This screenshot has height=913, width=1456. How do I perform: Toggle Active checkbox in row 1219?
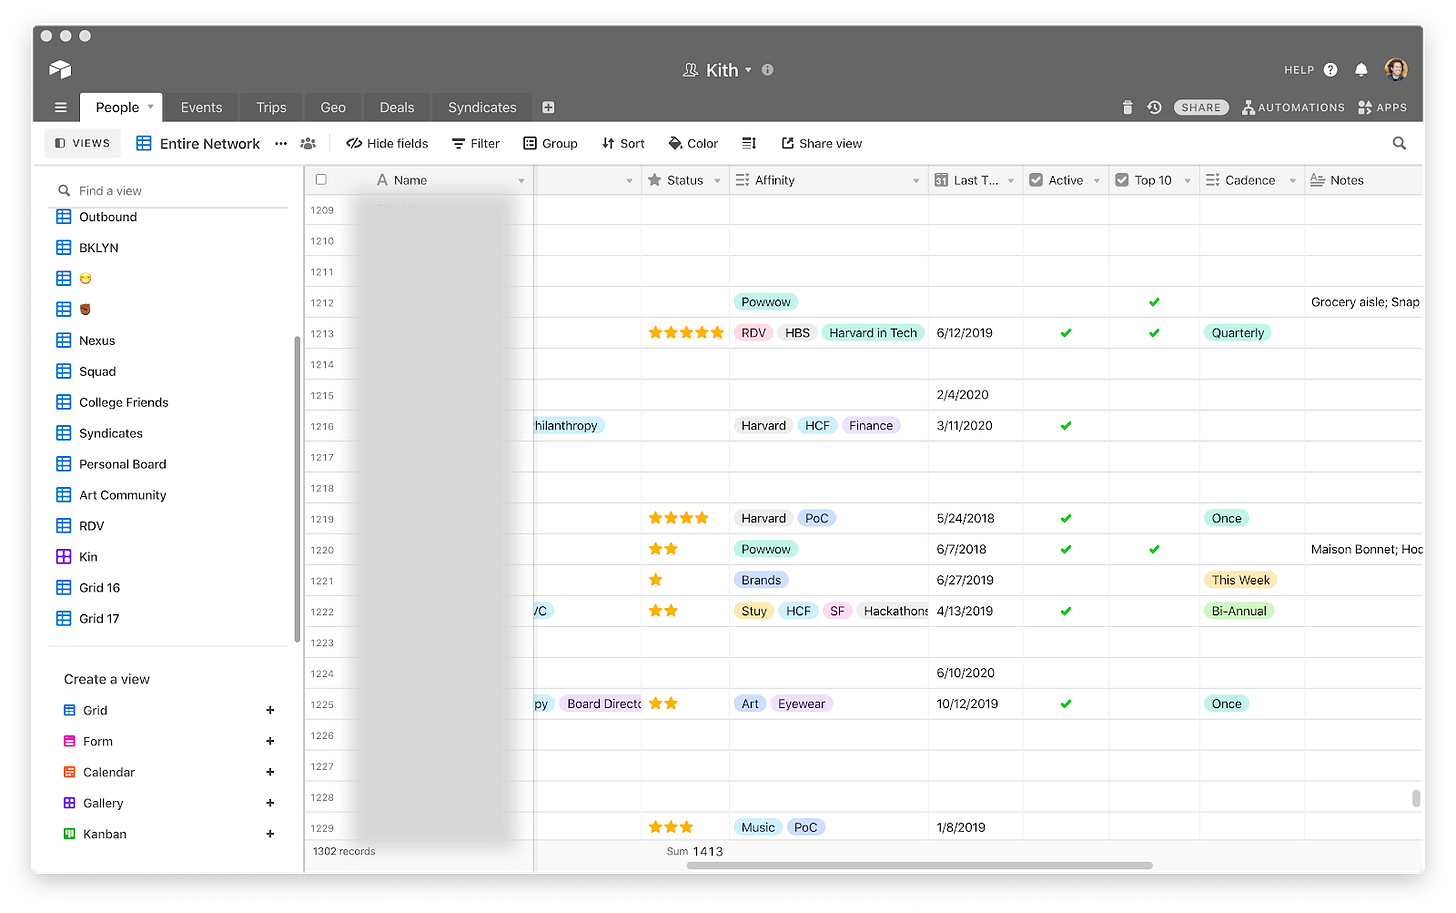[x=1066, y=519]
